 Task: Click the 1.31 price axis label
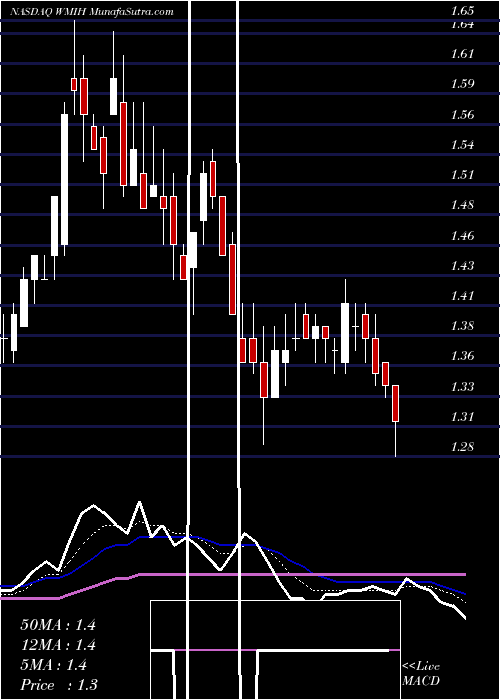[x=462, y=417]
